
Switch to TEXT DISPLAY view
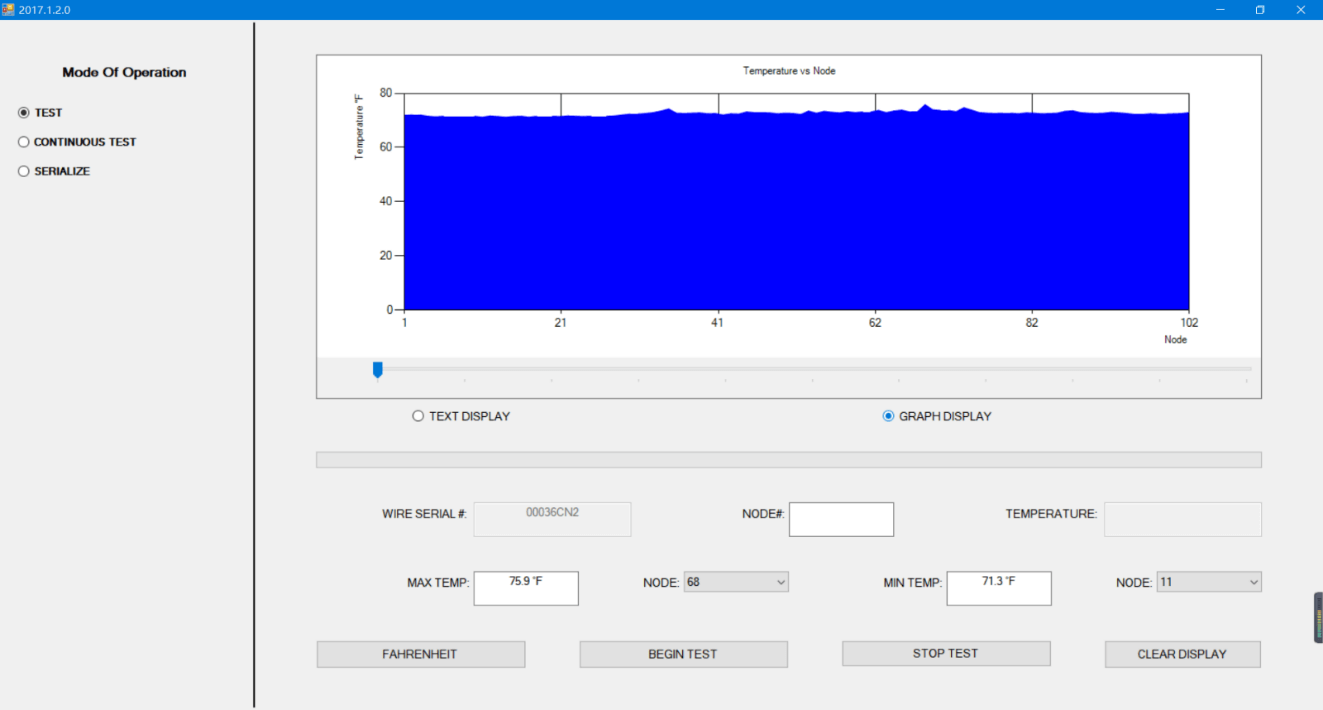tap(418, 416)
